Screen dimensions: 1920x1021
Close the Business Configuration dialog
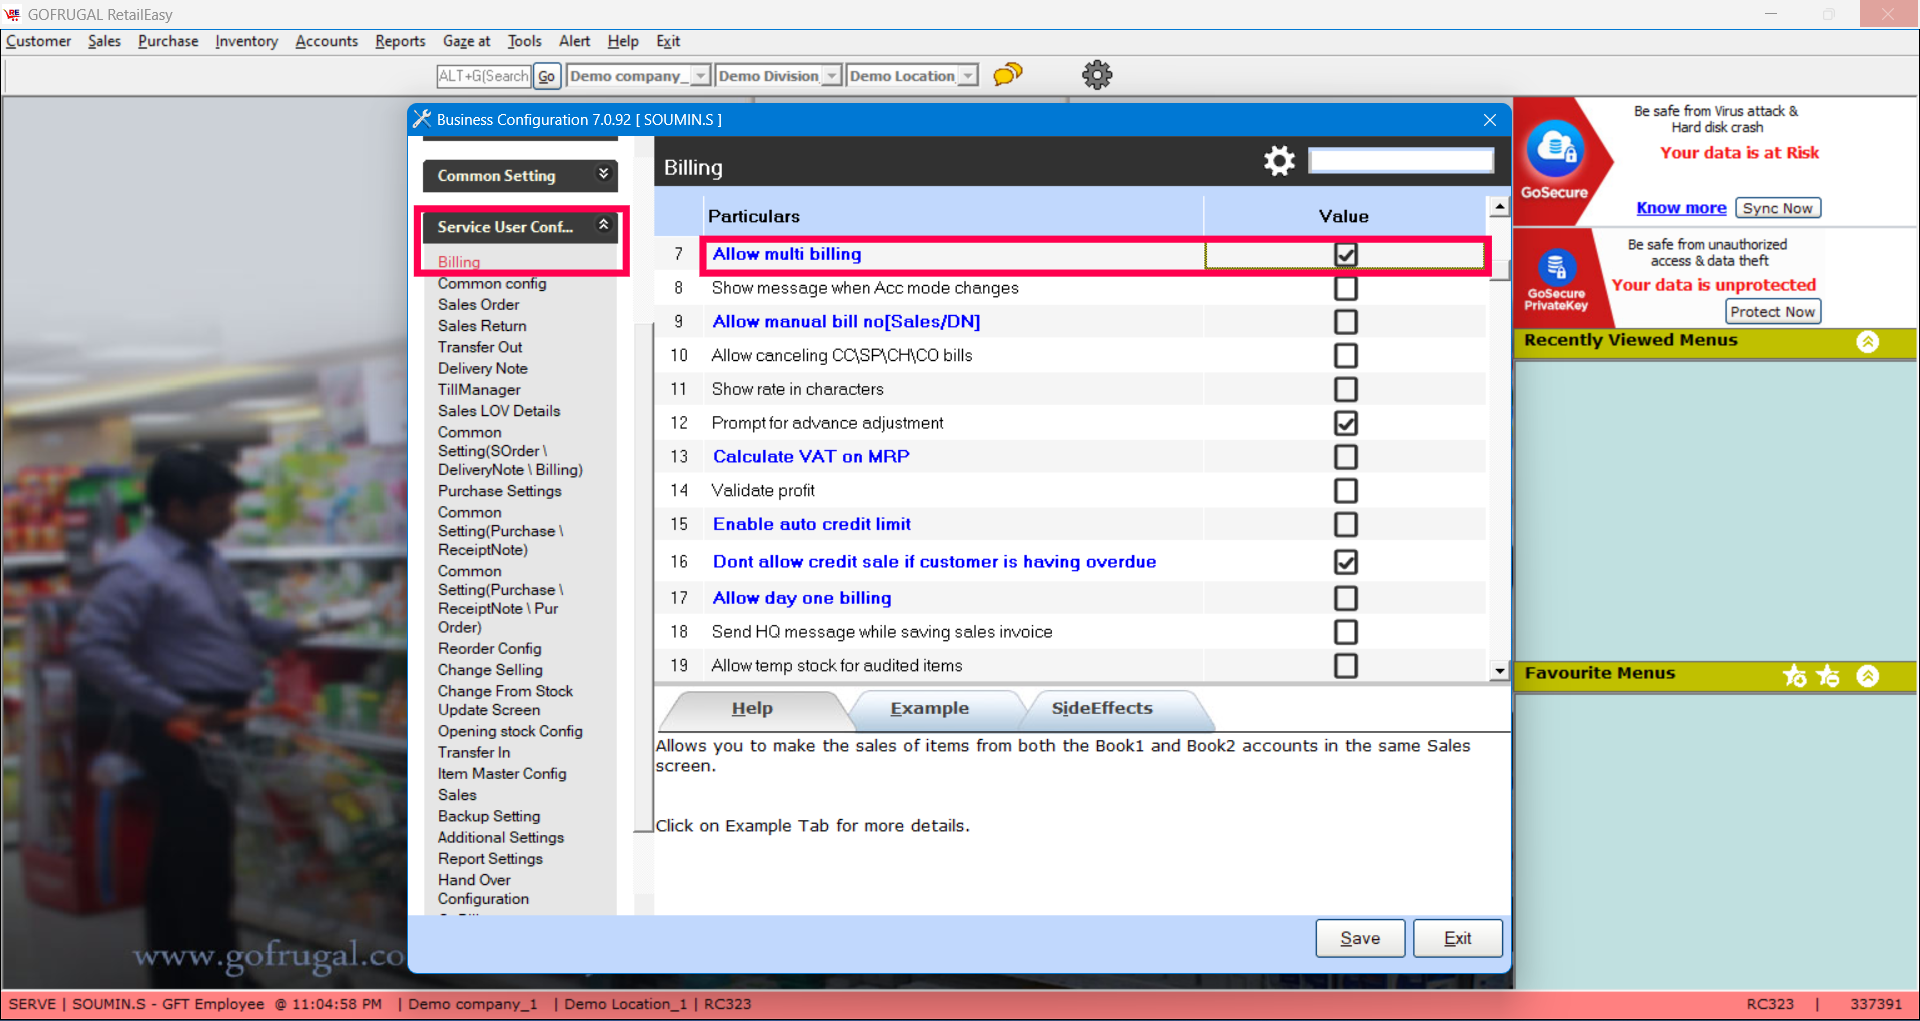[1490, 120]
